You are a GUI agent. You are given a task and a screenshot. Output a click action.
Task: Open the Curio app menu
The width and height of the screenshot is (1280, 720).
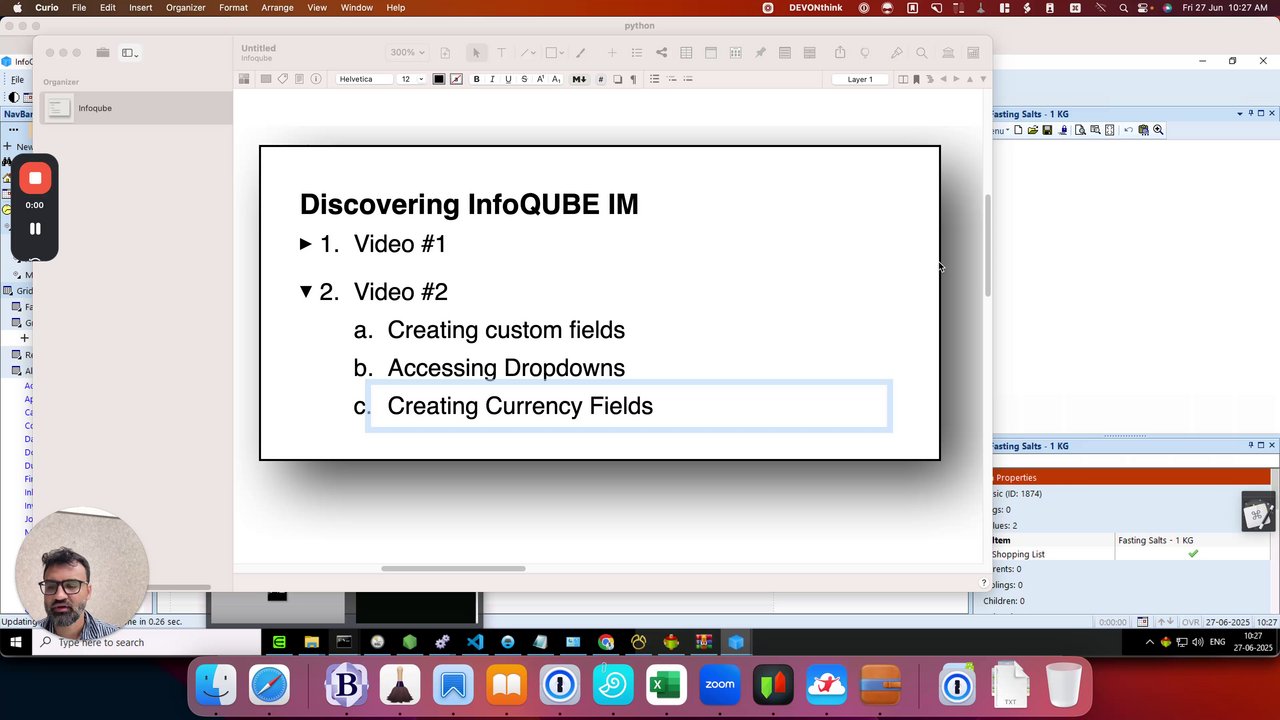point(47,8)
